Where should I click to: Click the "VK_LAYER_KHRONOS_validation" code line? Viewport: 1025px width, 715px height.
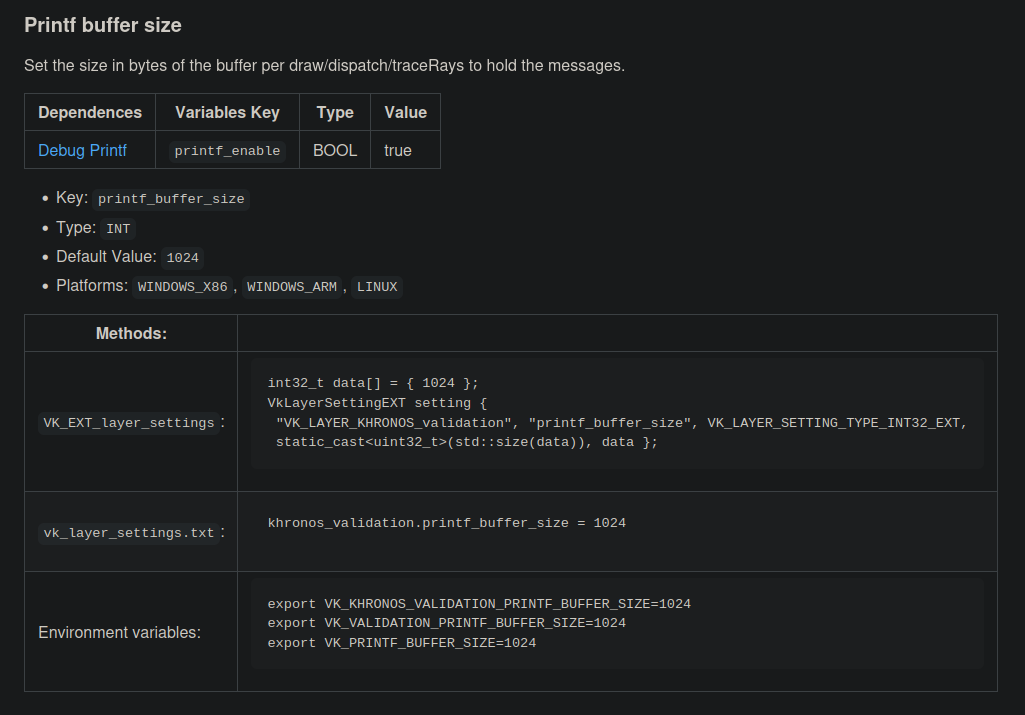pyautogui.click(x=621, y=423)
